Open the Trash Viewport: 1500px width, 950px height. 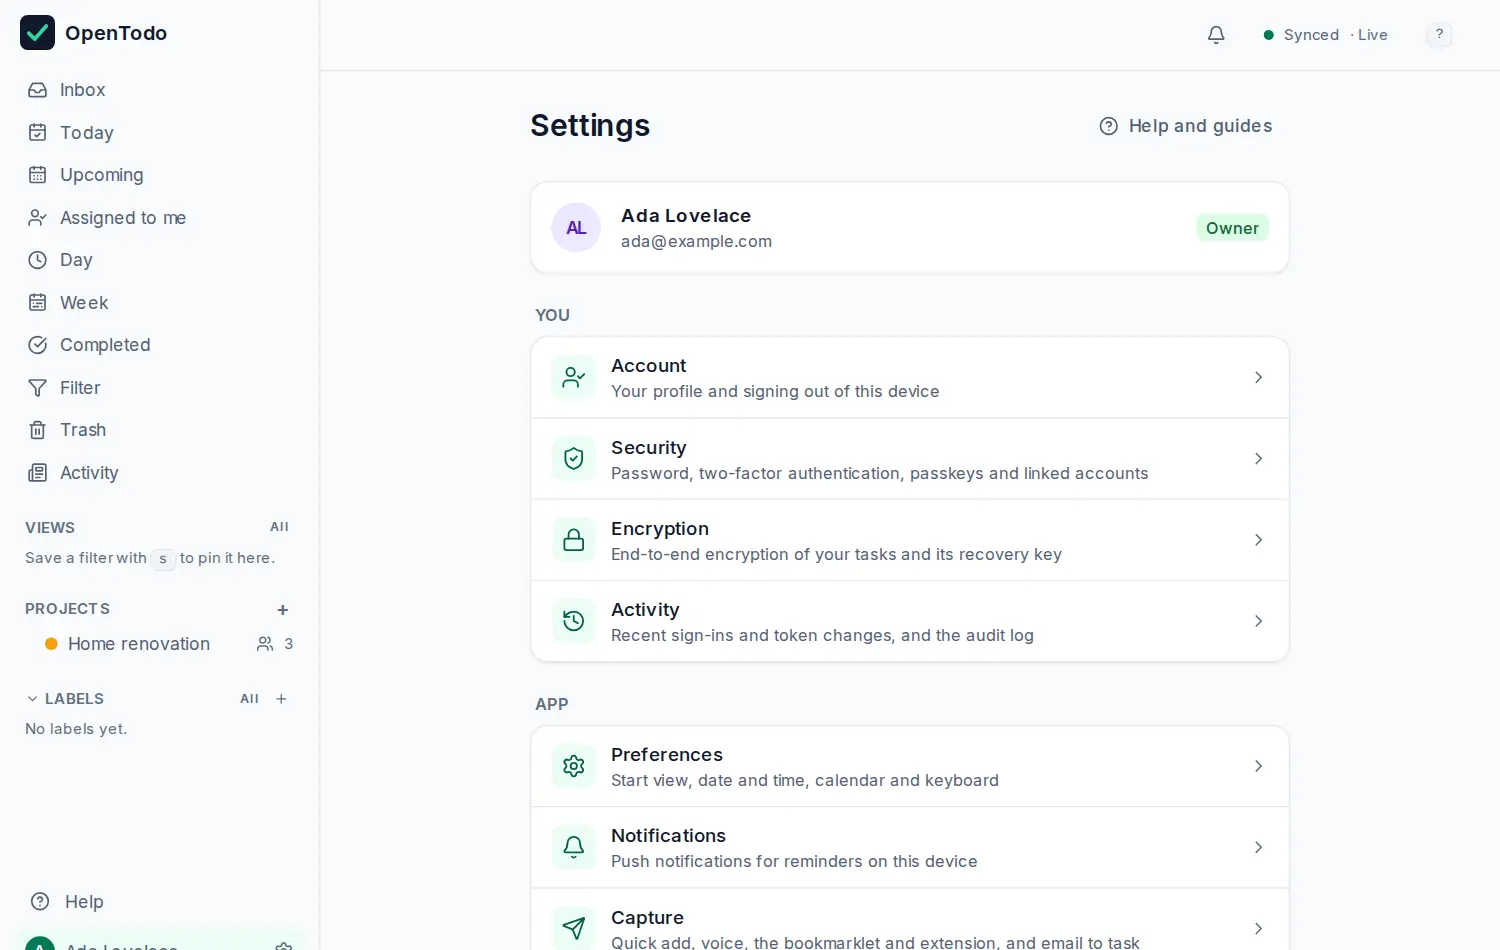(x=160, y=430)
